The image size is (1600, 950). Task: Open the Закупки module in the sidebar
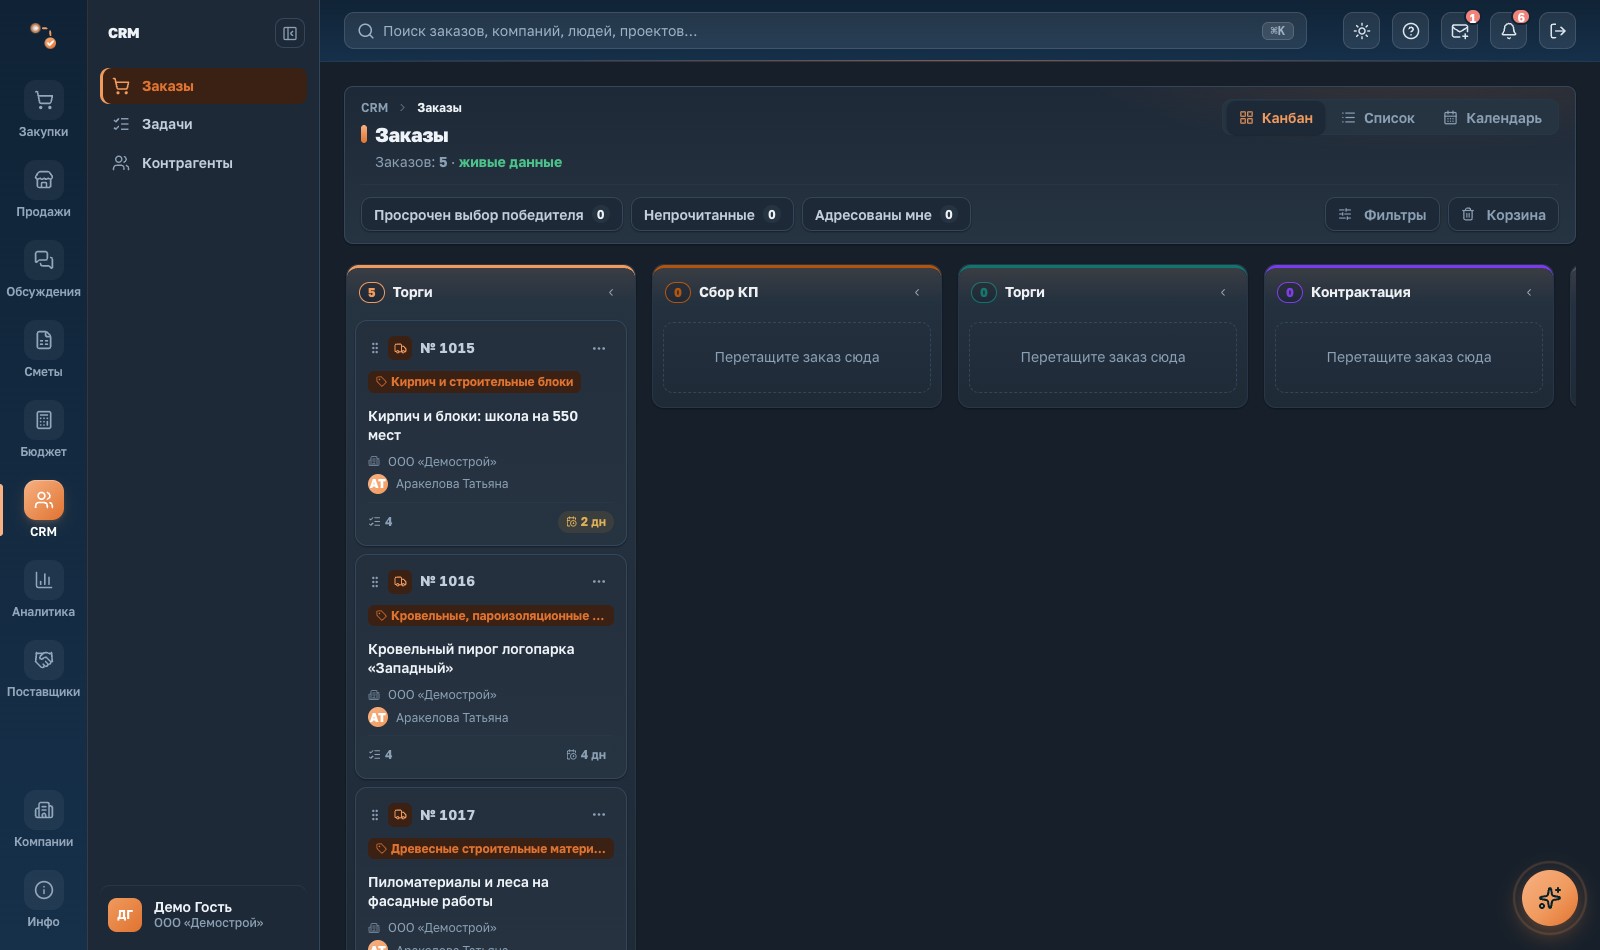[43, 110]
